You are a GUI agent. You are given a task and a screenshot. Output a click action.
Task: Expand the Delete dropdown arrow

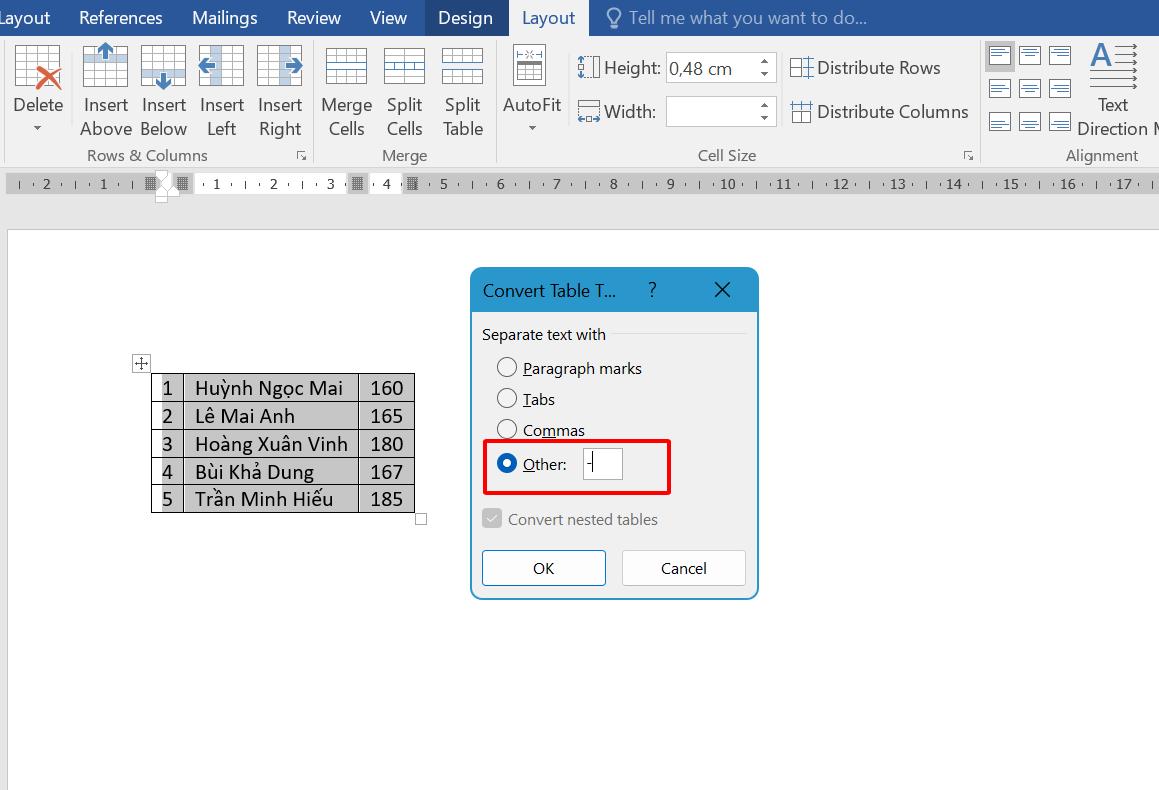click(x=38, y=129)
